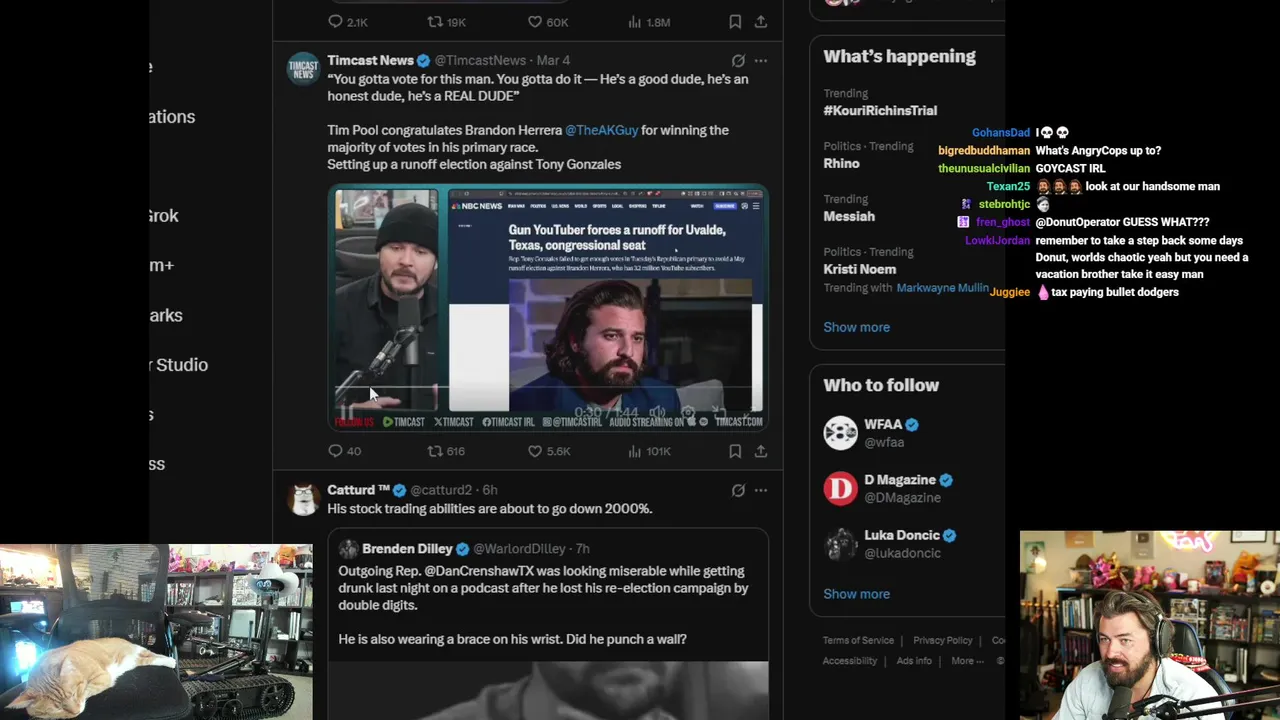
Task: Open the Grok sidebar item
Action: pos(164,216)
